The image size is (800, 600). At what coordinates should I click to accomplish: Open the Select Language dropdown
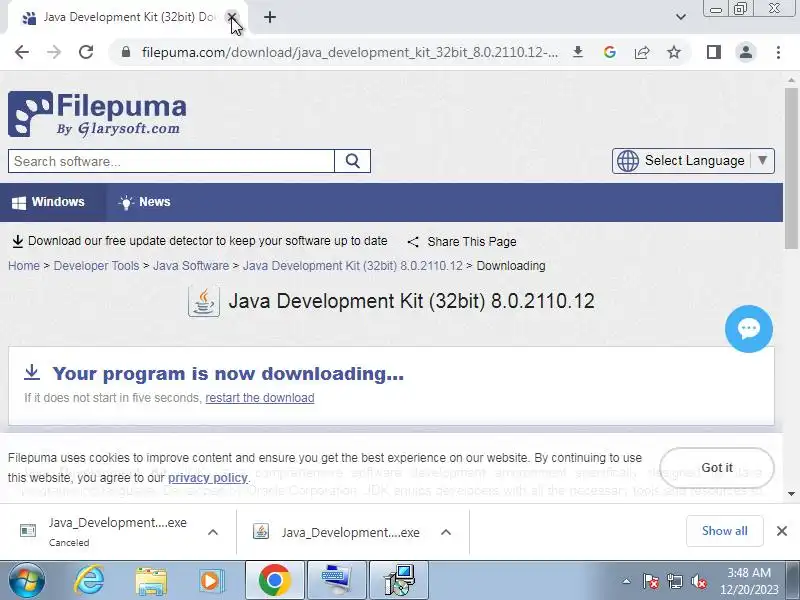pyautogui.click(x=693, y=161)
